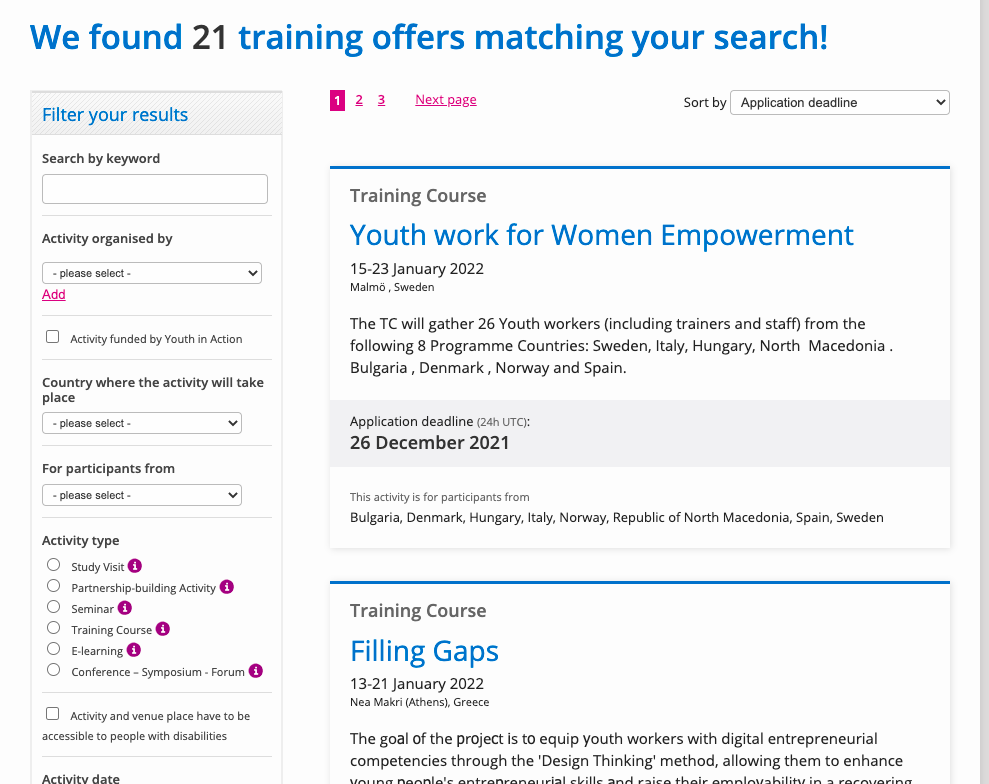The width and height of the screenshot is (989, 784).
Task: Open the For participants from dropdown
Action: (x=142, y=495)
